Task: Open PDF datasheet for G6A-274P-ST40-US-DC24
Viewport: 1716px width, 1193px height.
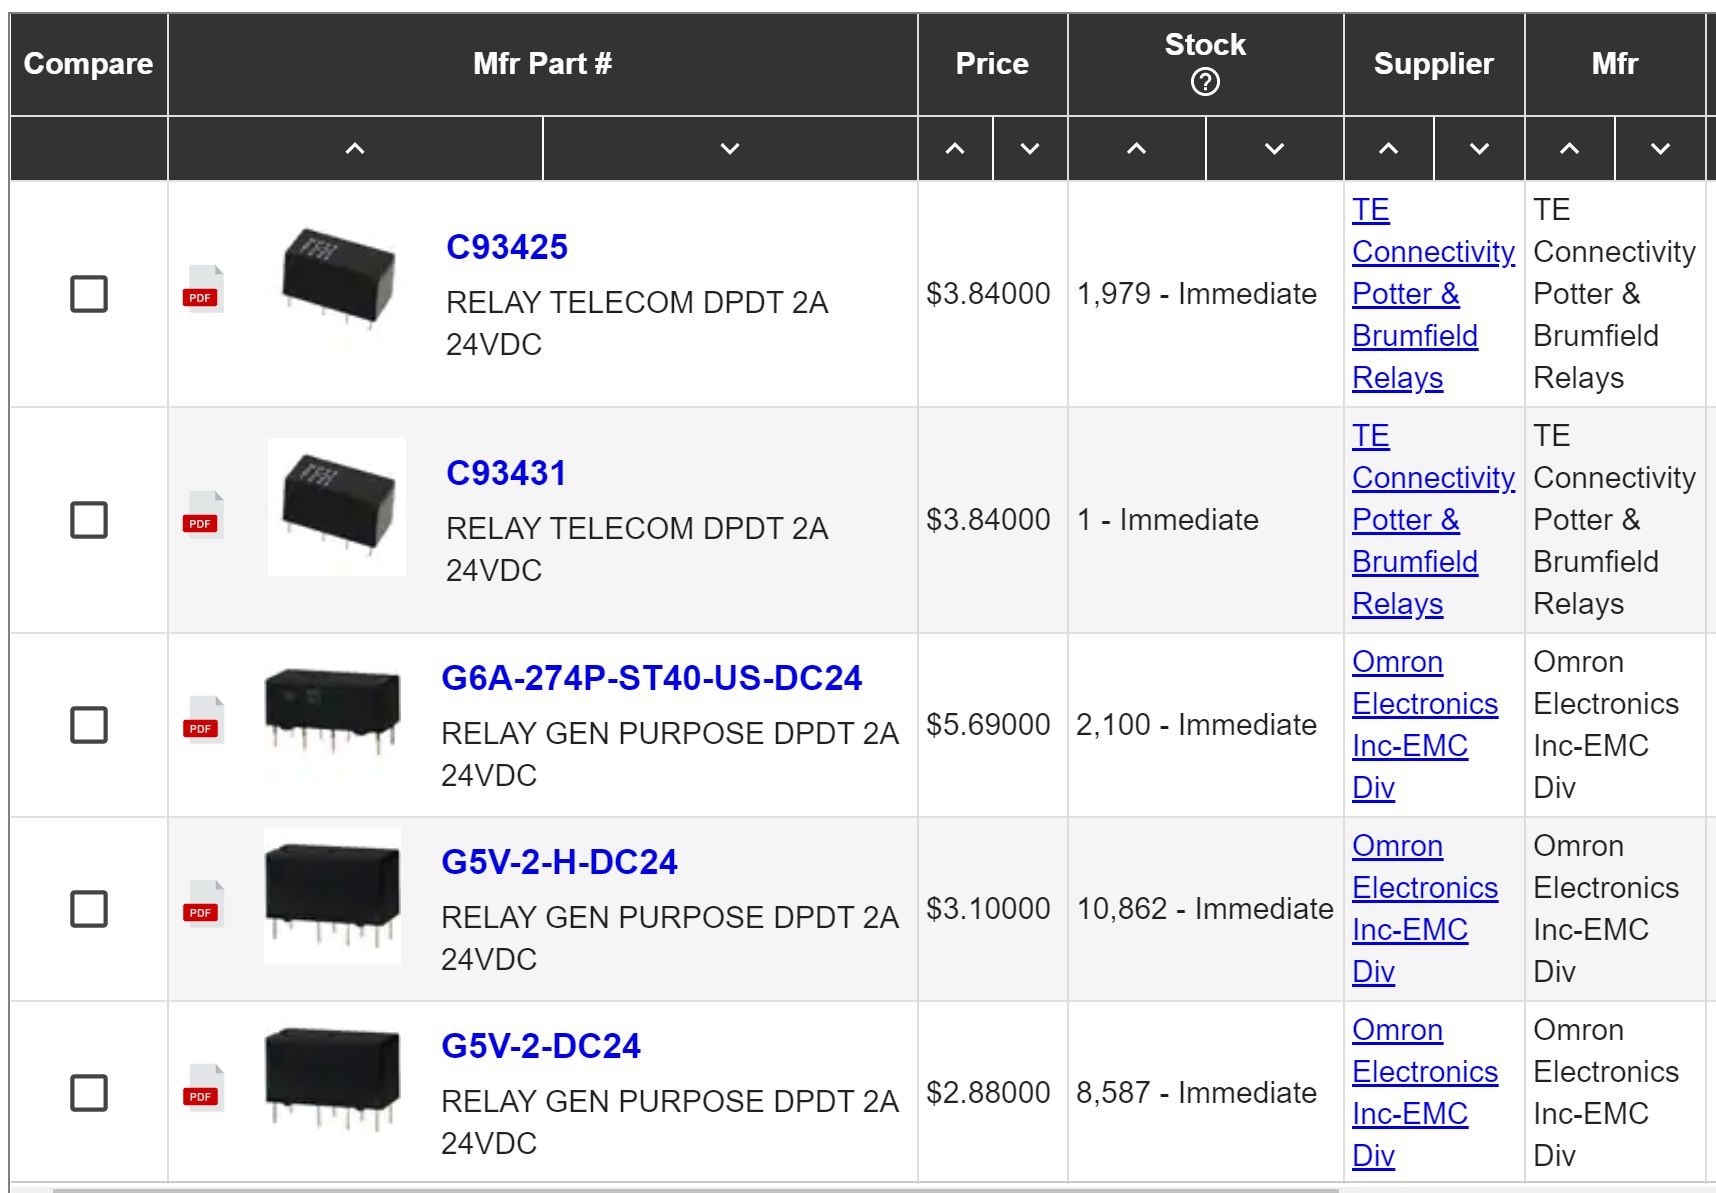Action: pos(203,721)
